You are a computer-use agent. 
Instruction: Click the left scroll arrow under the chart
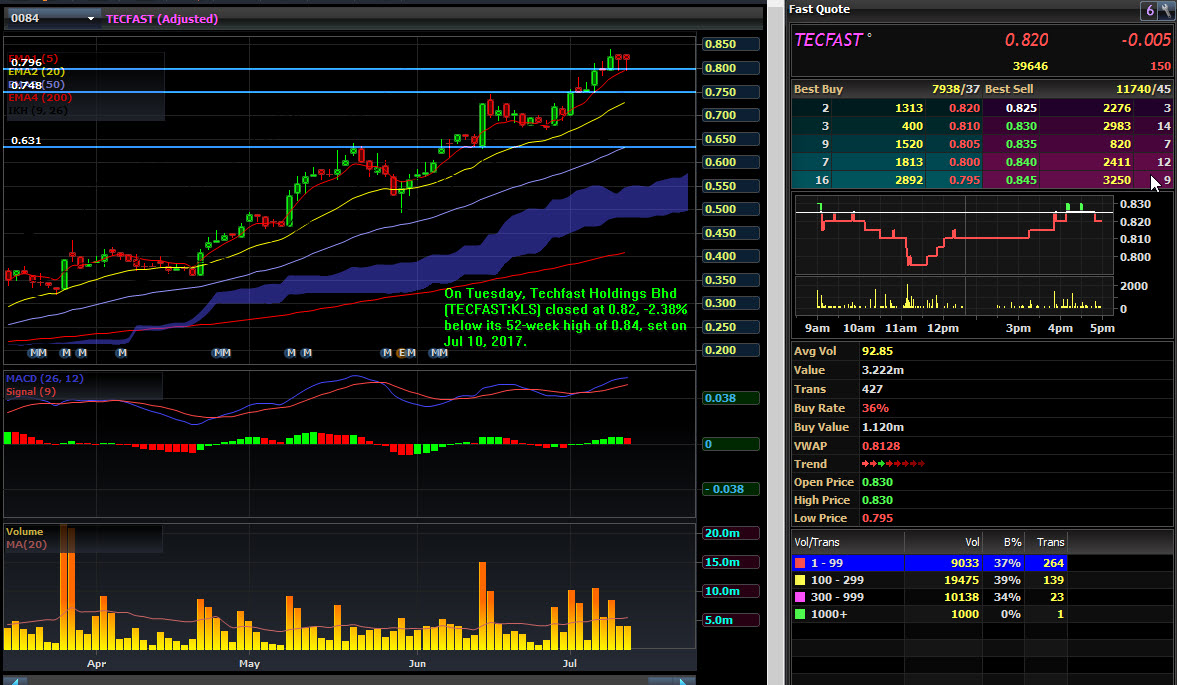[x=15, y=681]
